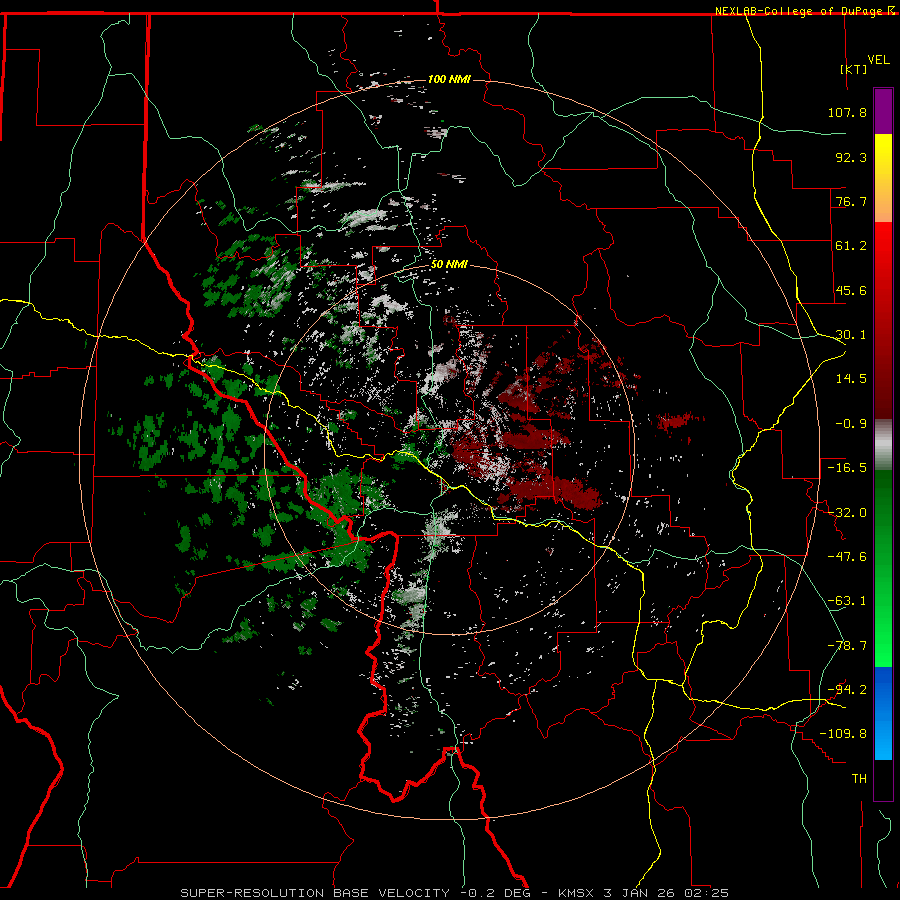Screen dimensions: 900x900
Task: Select the -16.5 legend value
Action: 847,468
